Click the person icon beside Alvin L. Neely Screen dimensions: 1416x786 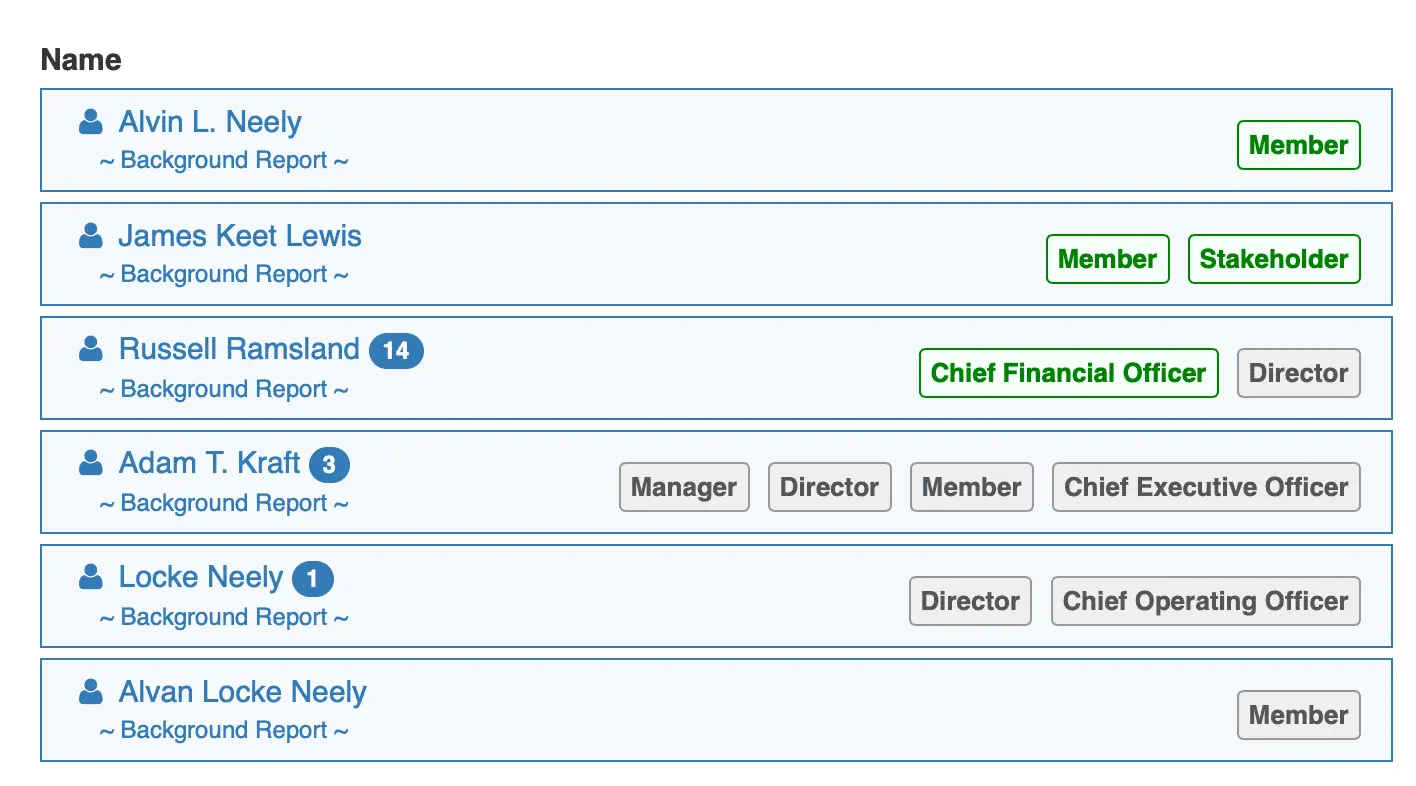click(91, 122)
